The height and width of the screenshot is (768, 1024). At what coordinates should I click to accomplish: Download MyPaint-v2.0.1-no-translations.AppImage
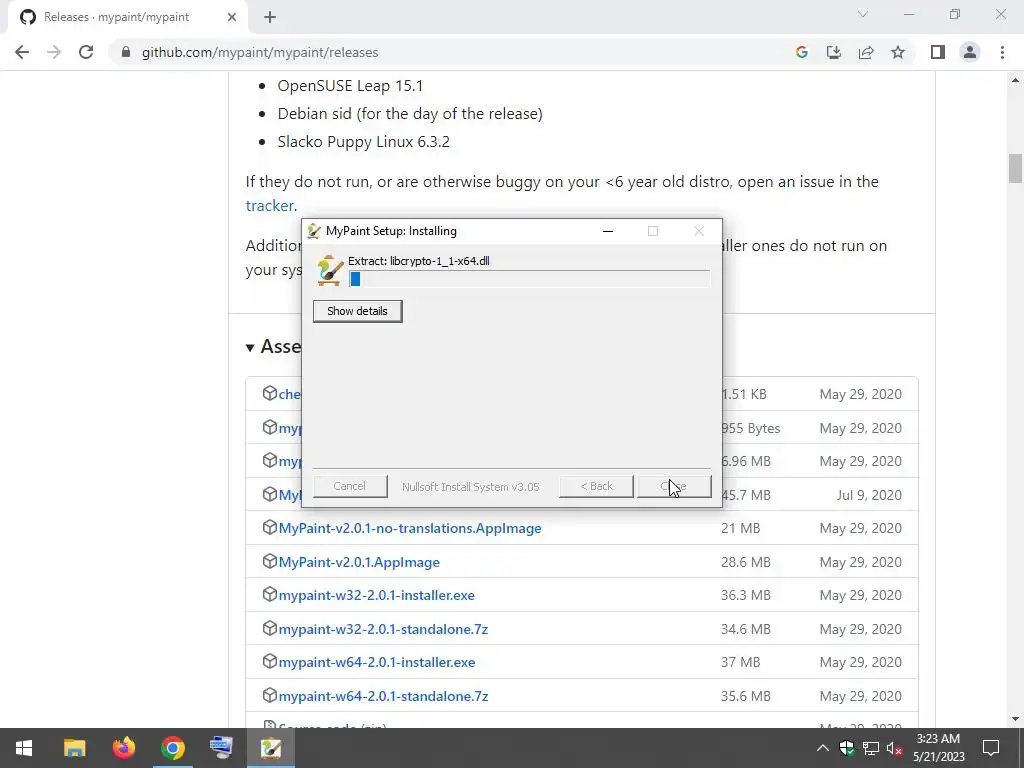click(410, 528)
